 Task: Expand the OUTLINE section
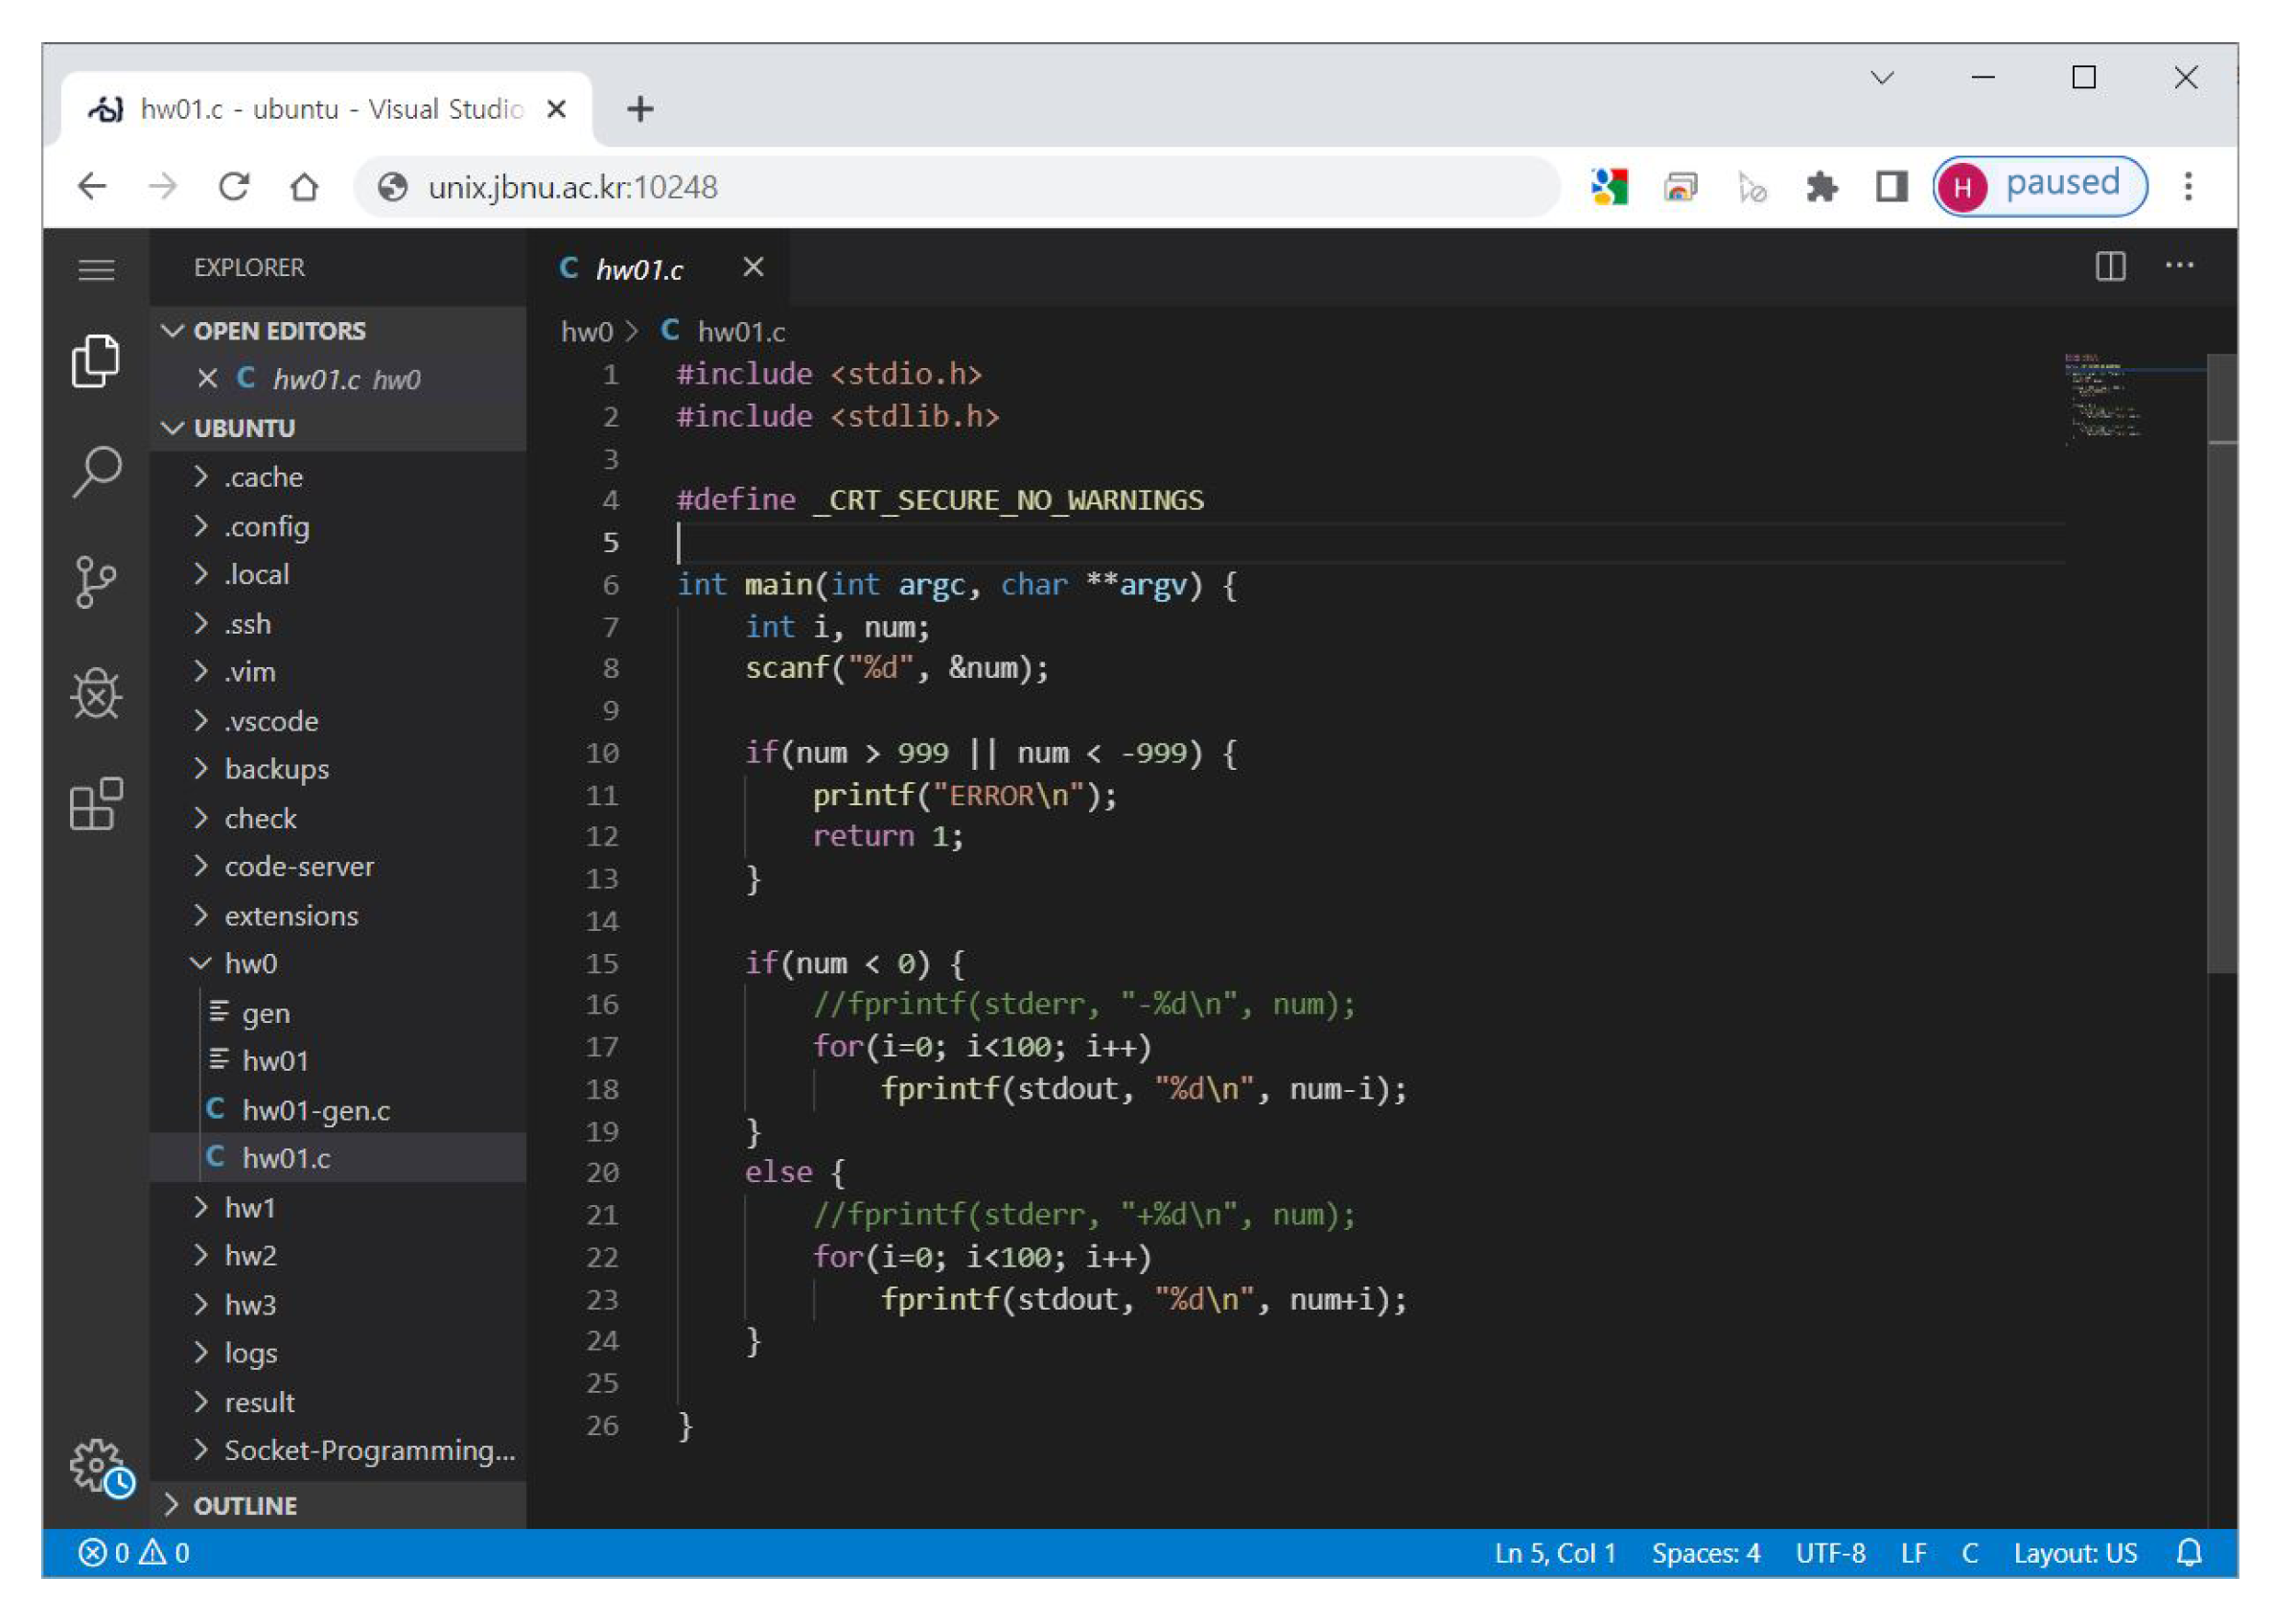point(245,1505)
